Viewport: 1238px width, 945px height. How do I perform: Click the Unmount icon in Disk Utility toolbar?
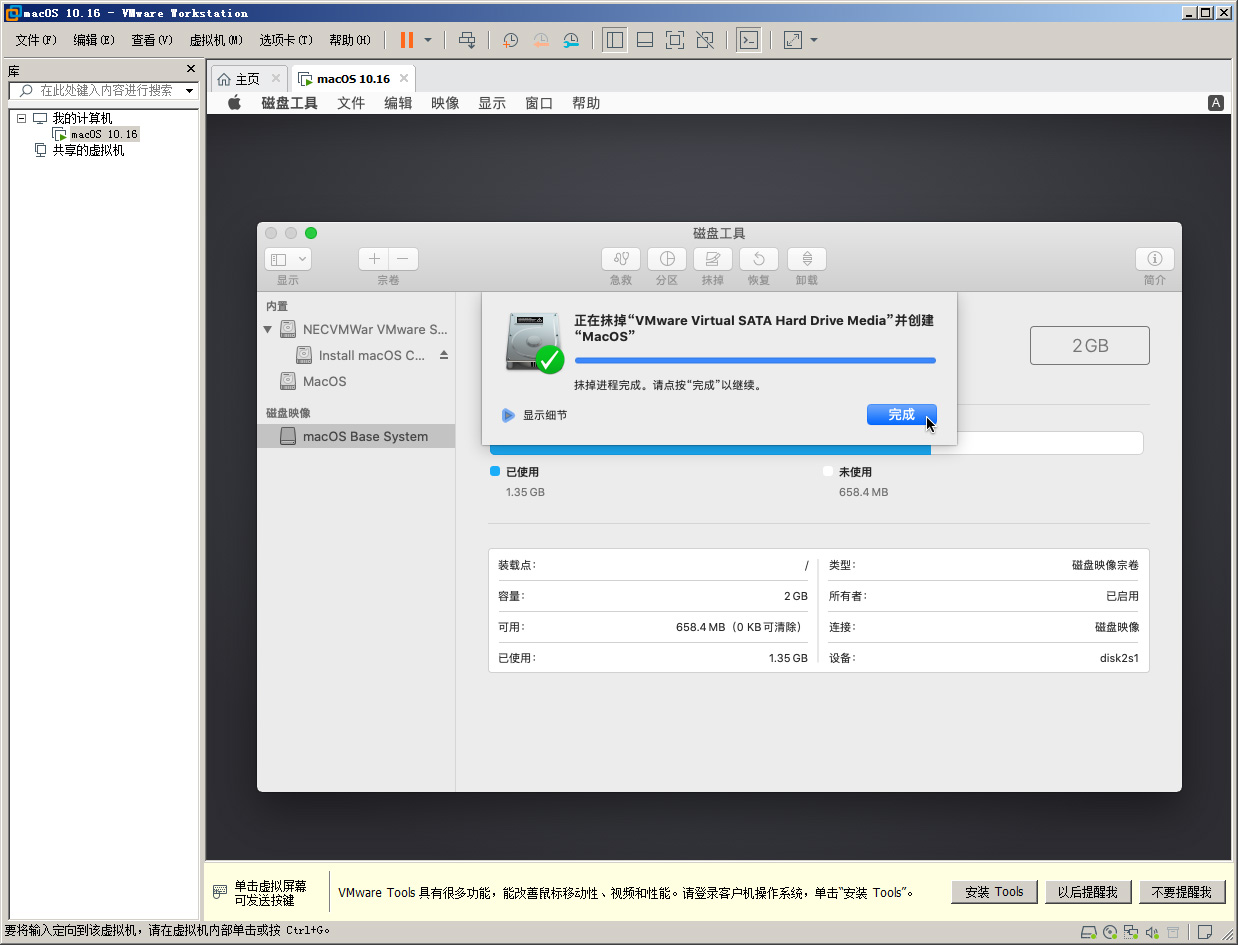pyautogui.click(x=807, y=259)
